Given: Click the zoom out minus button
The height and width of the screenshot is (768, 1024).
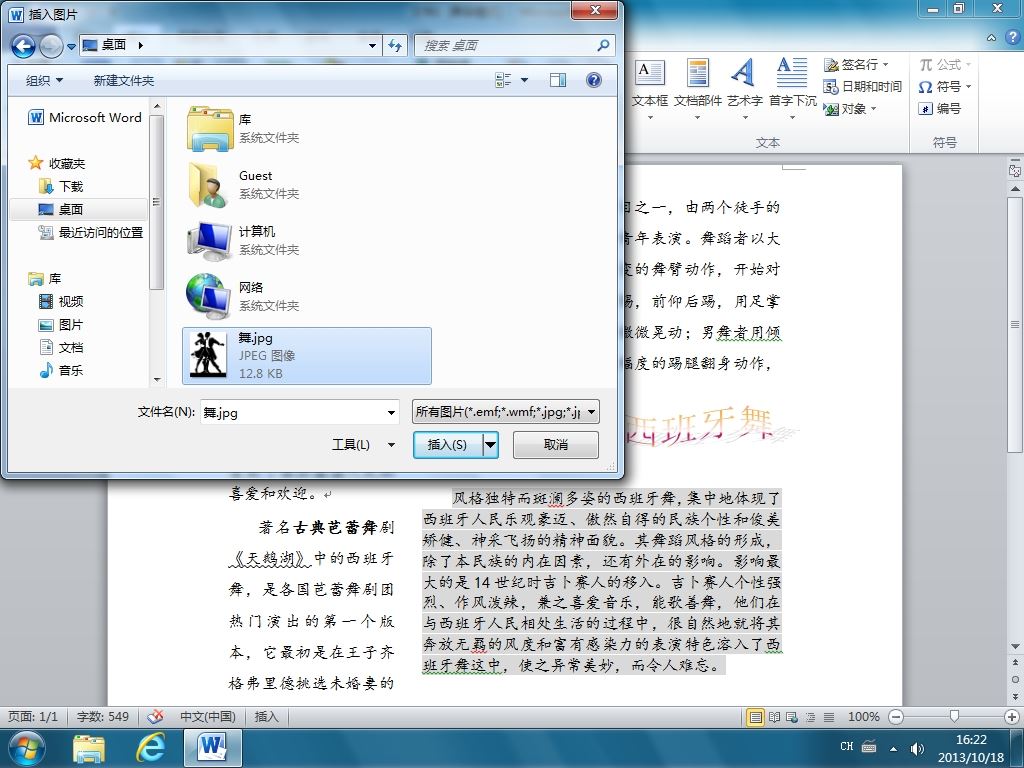Looking at the screenshot, I should click(x=896, y=717).
